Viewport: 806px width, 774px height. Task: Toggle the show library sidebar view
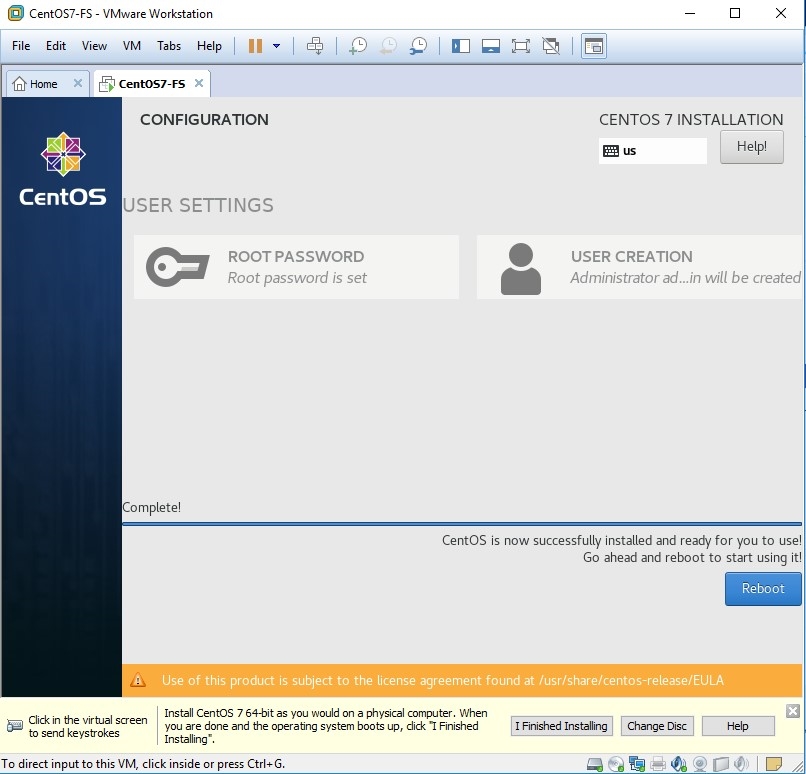tap(461, 46)
